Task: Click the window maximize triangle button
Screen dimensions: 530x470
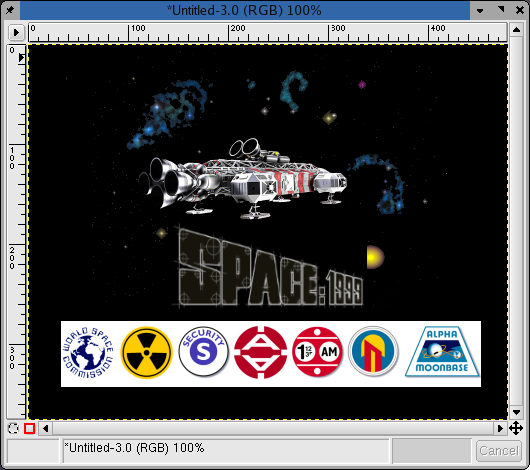Action: click(x=501, y=10)
